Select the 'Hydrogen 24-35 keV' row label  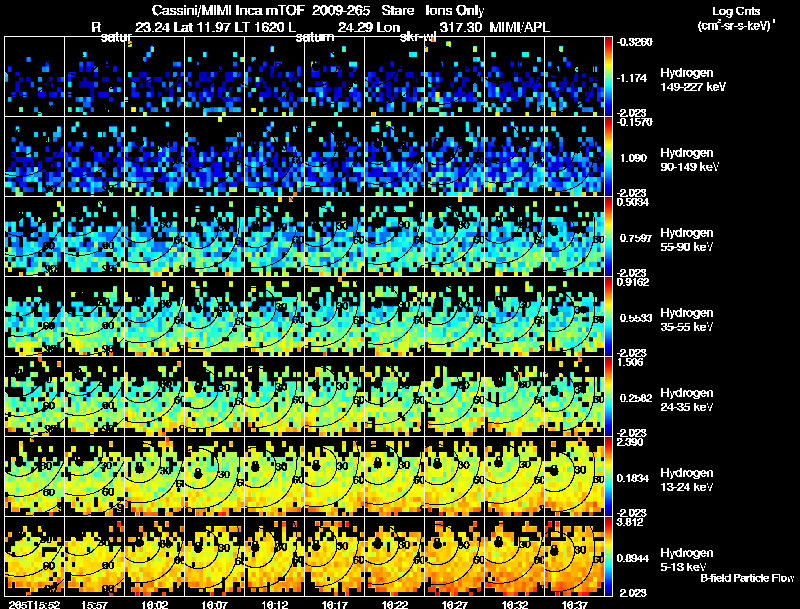[x=687, y=400]
